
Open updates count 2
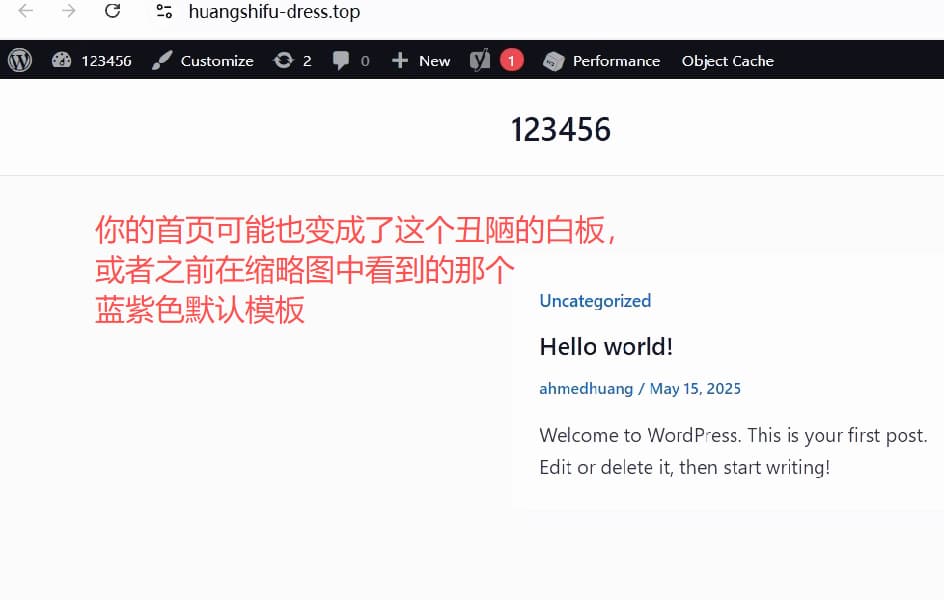pos(307,61)
